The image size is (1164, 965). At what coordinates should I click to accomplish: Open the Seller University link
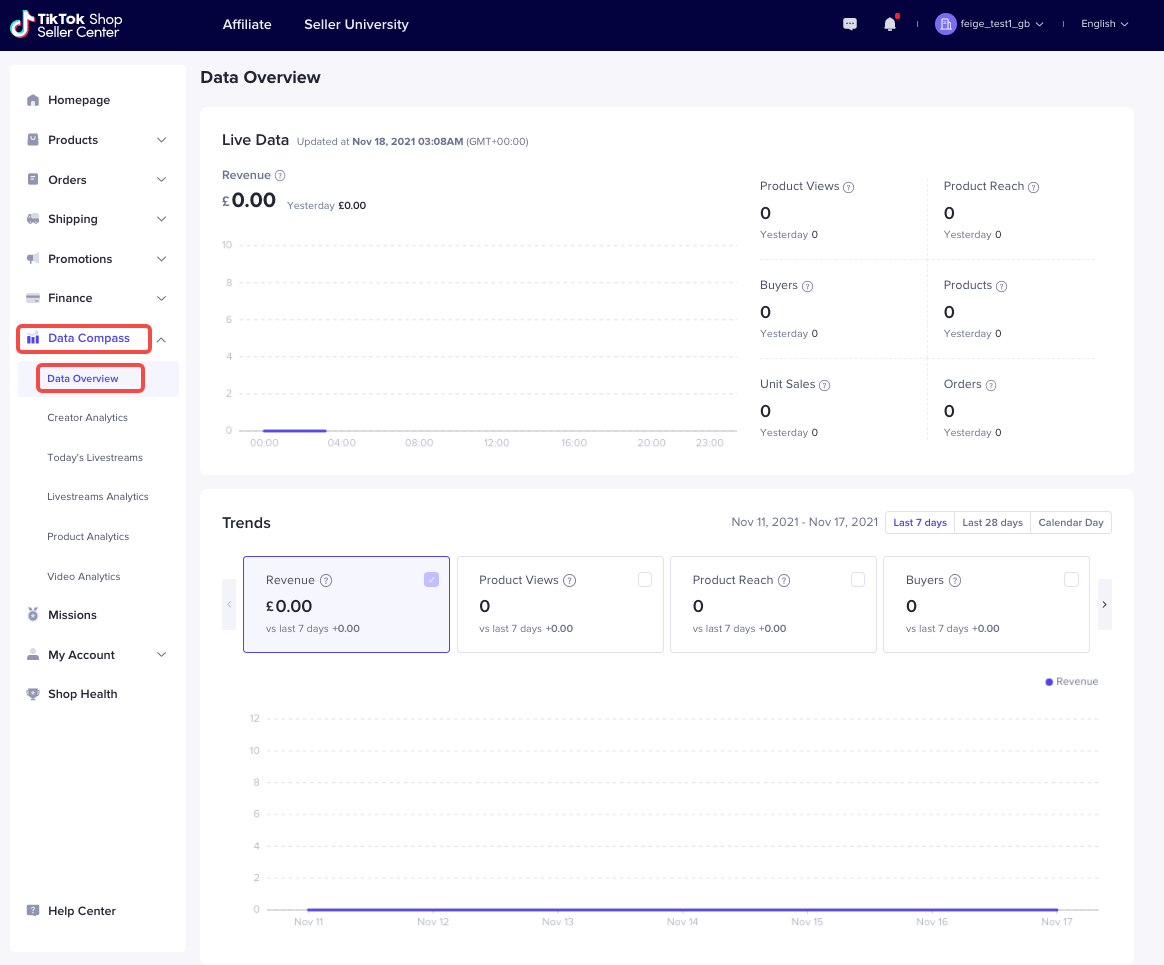356,24
